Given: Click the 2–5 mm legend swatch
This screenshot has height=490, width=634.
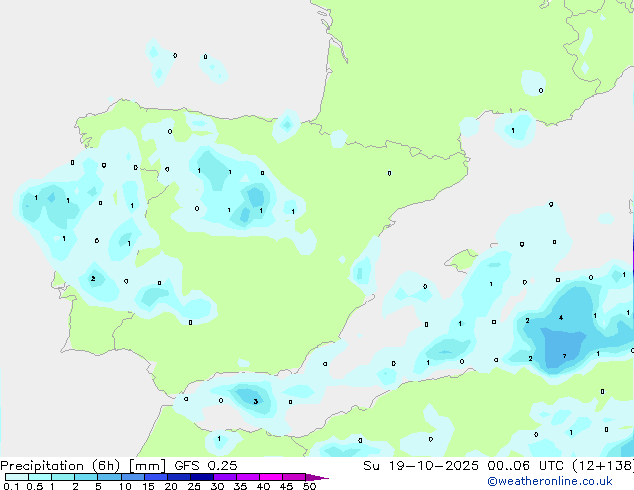Looking at the screenshot, I should pyautogui.click(x=86, y=477).
